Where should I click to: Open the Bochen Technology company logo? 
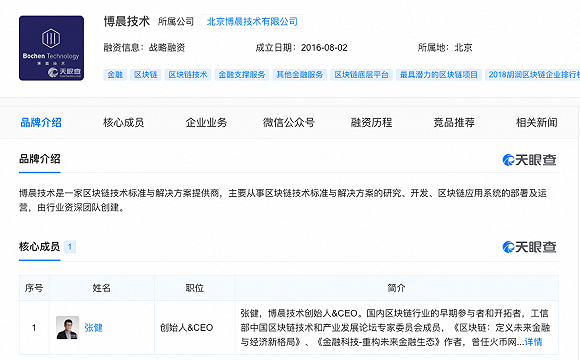(x=51, y=48)
